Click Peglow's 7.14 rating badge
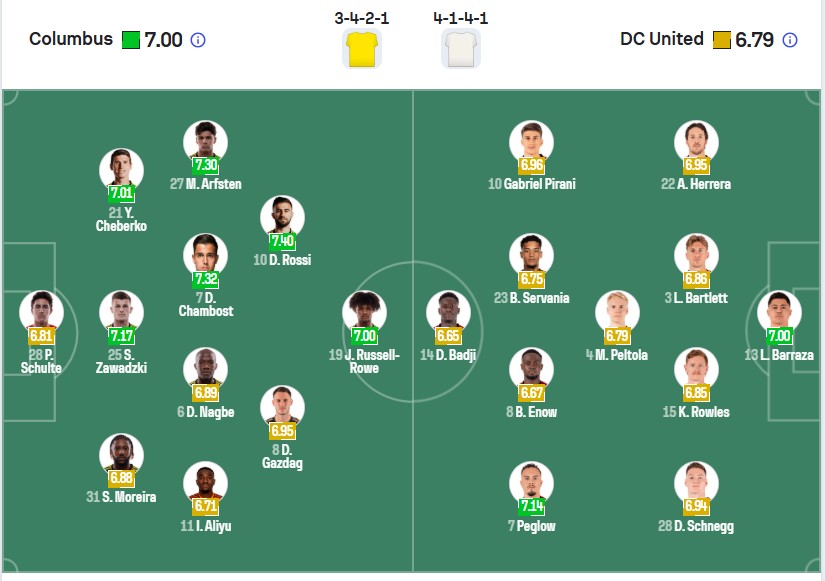825x581 pixels. click(x=531, y=506)
